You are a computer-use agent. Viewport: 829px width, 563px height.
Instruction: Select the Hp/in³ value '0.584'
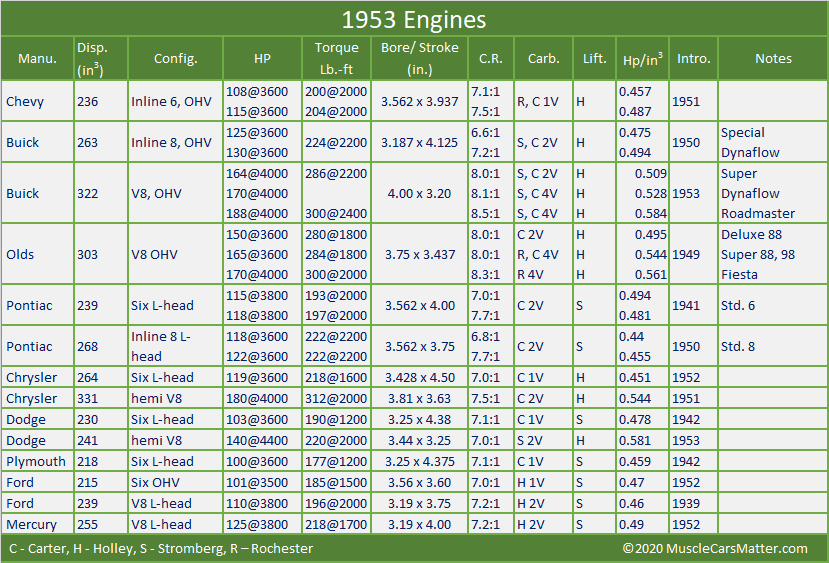651,214
